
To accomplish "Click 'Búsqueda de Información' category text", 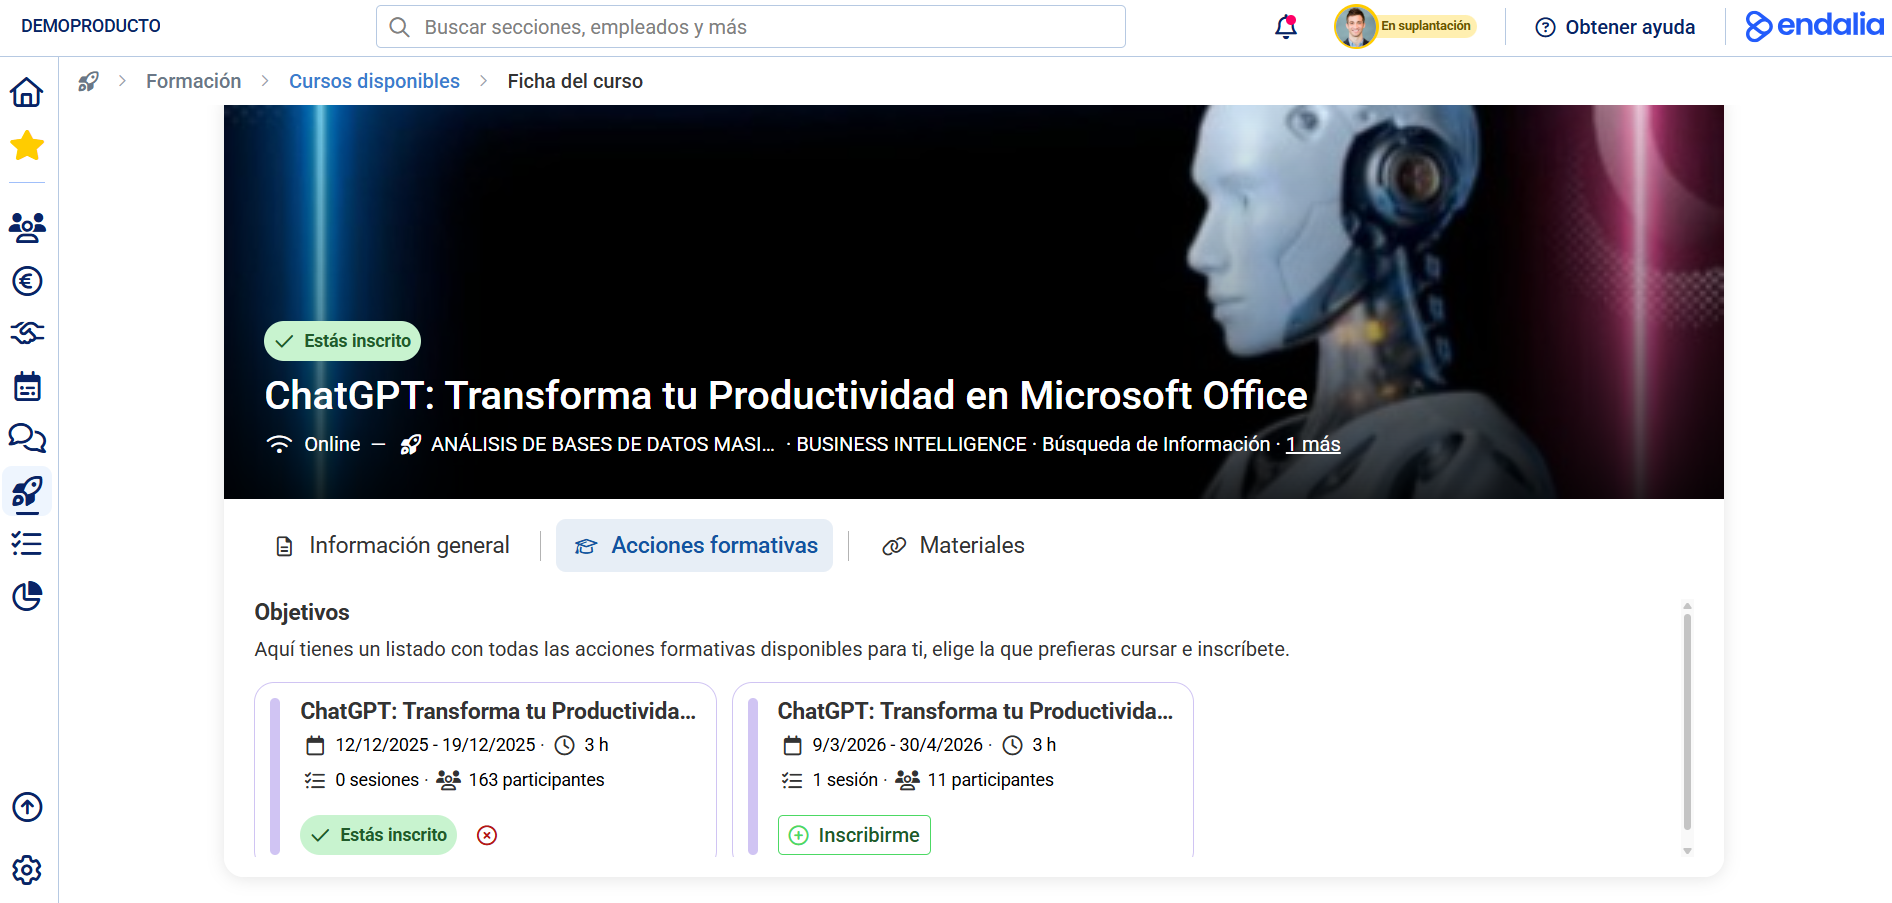I will click(1156, 444).
